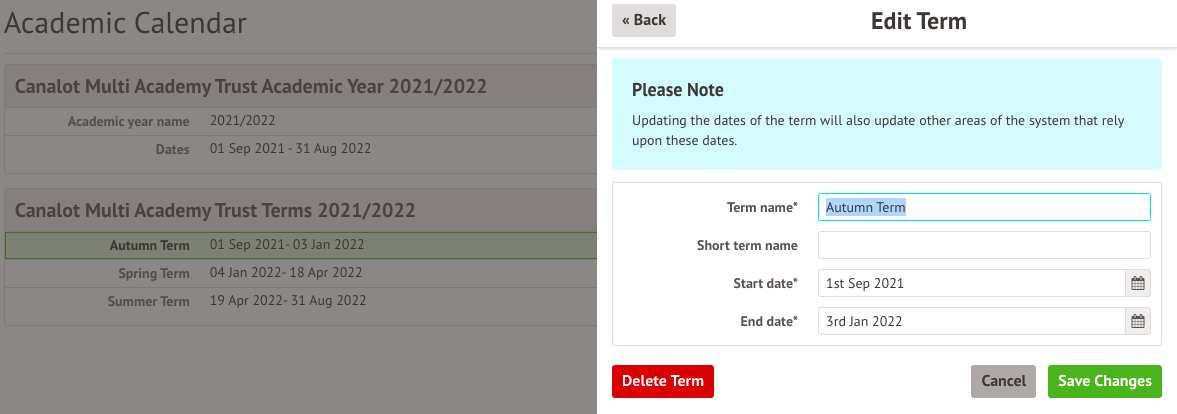
Task: Click the End date text field
Action: tap(971, 321)
